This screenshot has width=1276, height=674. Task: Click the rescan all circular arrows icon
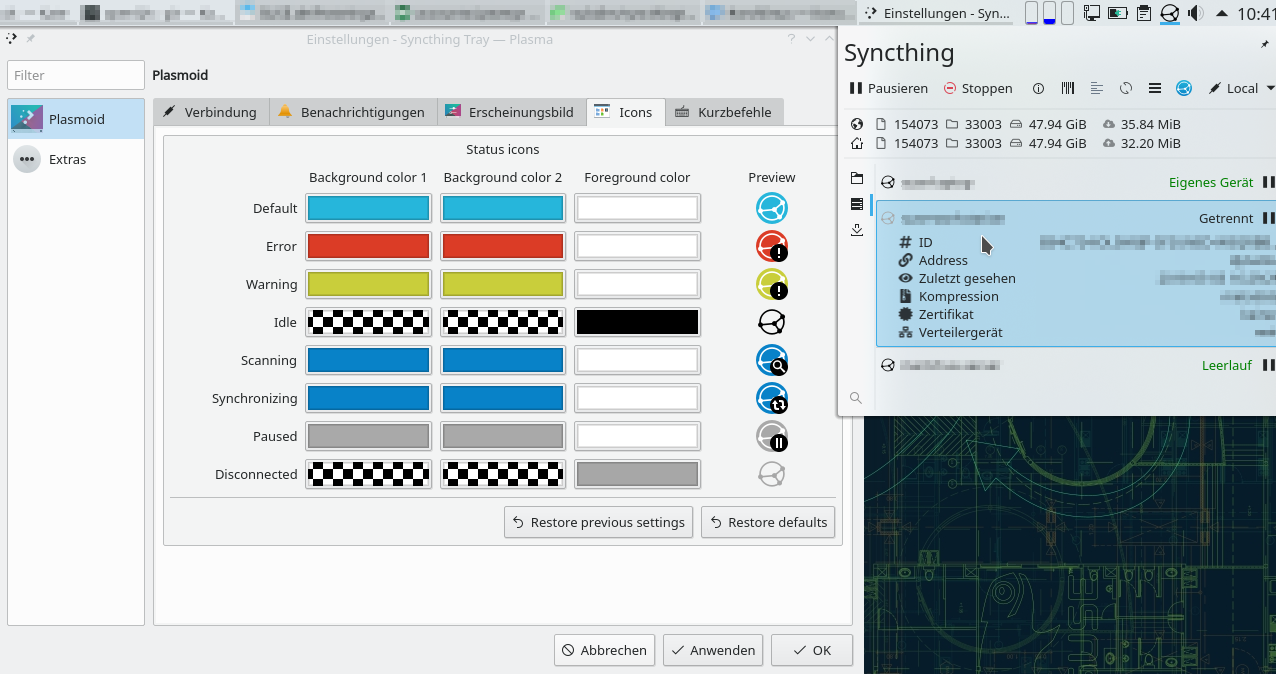1126,88
